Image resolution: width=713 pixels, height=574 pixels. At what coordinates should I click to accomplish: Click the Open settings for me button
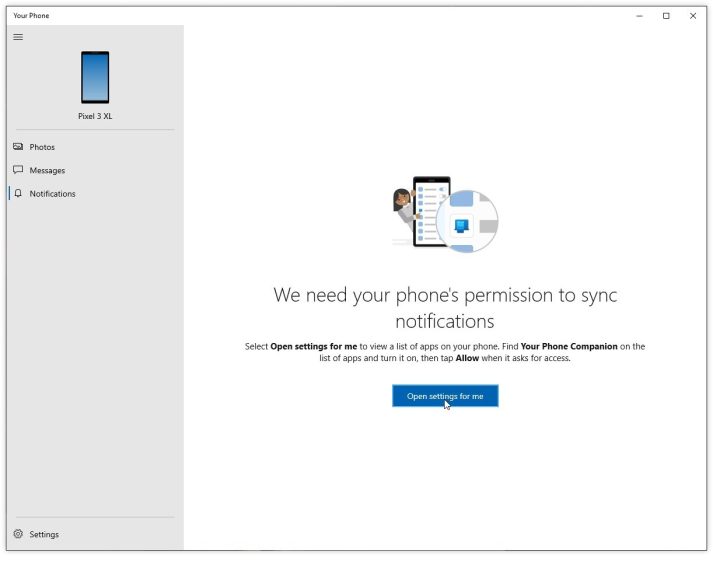(x=445, y=396)
